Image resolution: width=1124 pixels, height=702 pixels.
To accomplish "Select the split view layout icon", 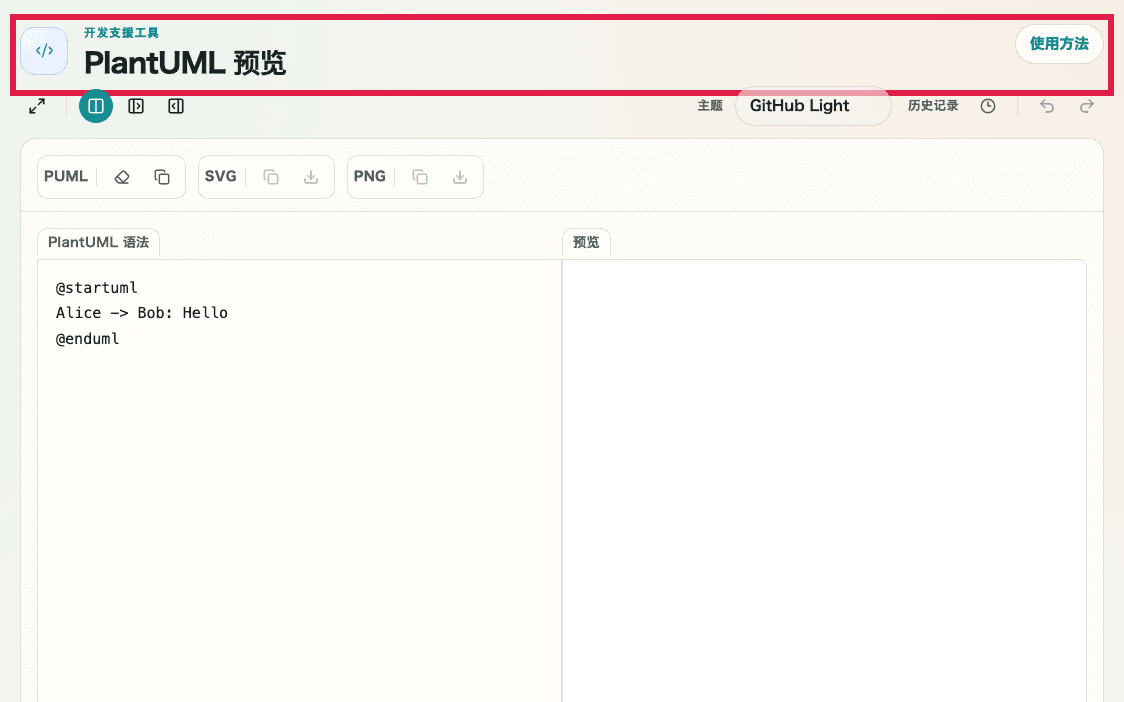I will (96, 106).
